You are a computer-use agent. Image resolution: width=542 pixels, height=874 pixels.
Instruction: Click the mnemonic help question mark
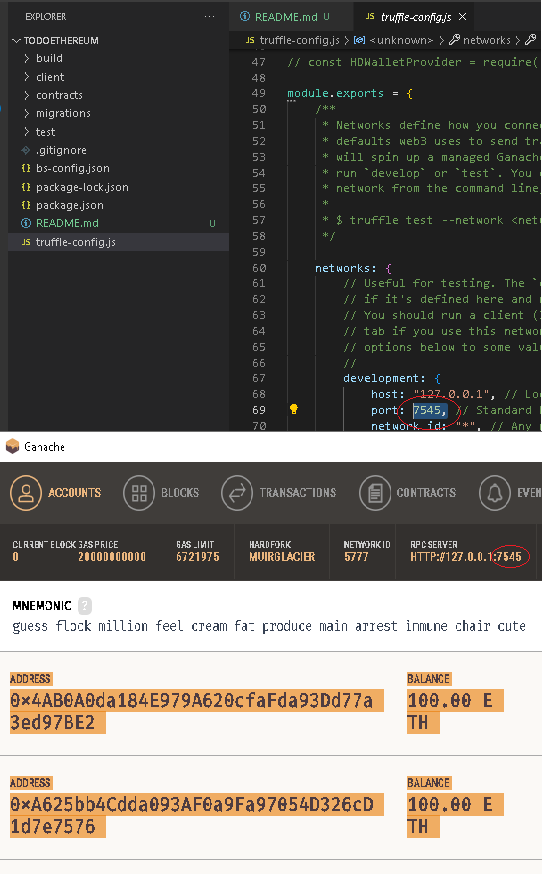(85, 605)
